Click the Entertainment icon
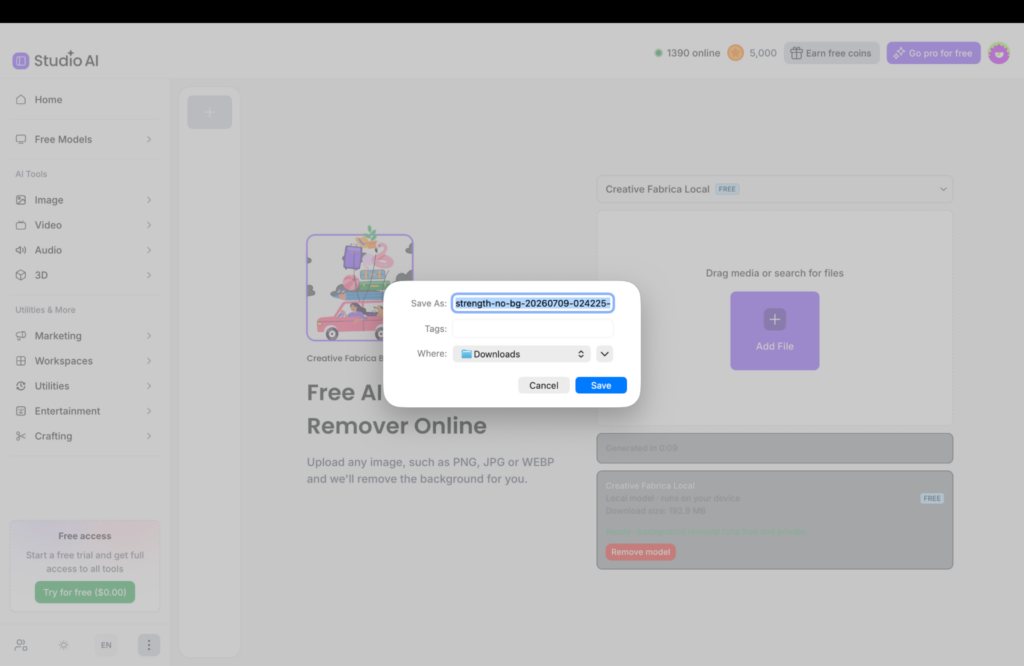 click(x=21, y=411)
